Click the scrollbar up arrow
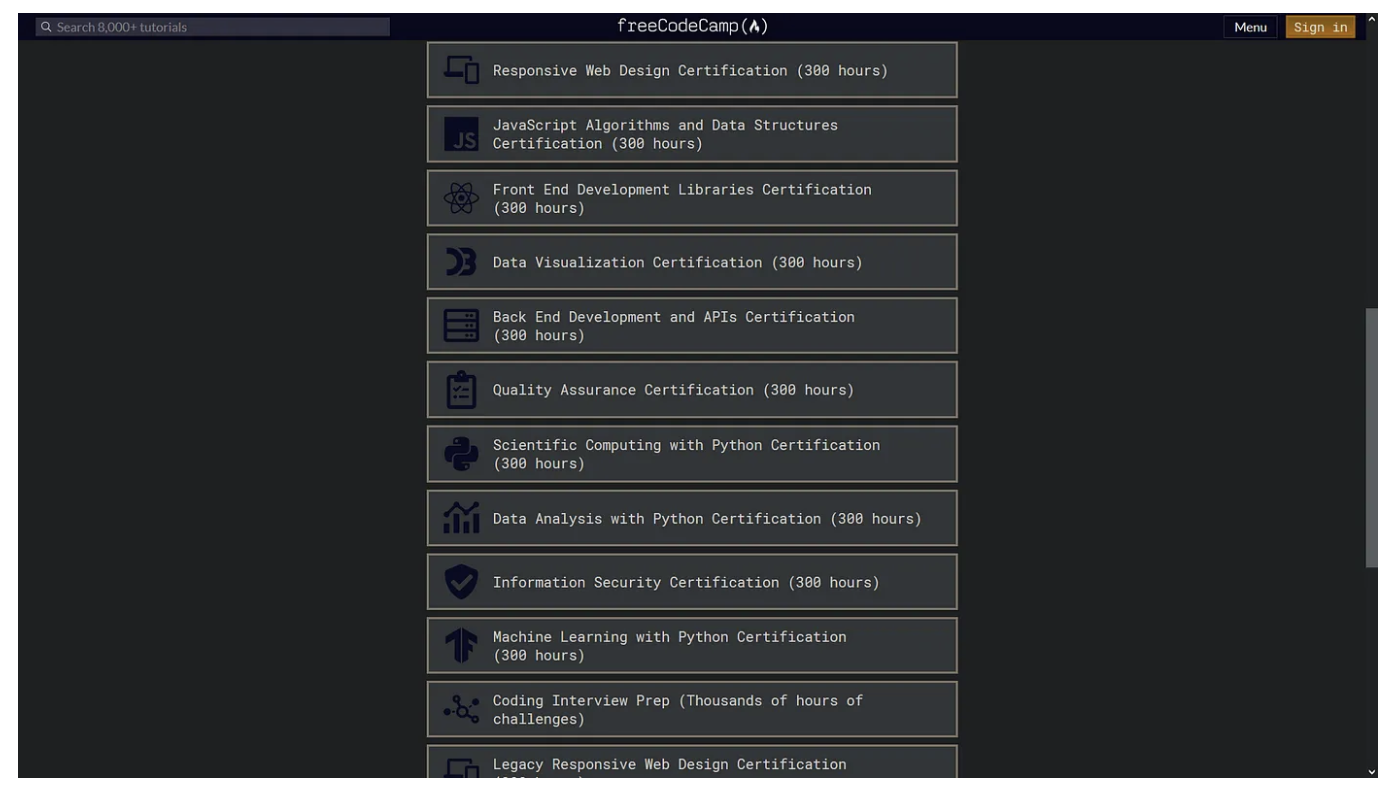Image resolution: width=1392 pixels, height=788 pixels. pyautogui.click(x=1371, y=21)
